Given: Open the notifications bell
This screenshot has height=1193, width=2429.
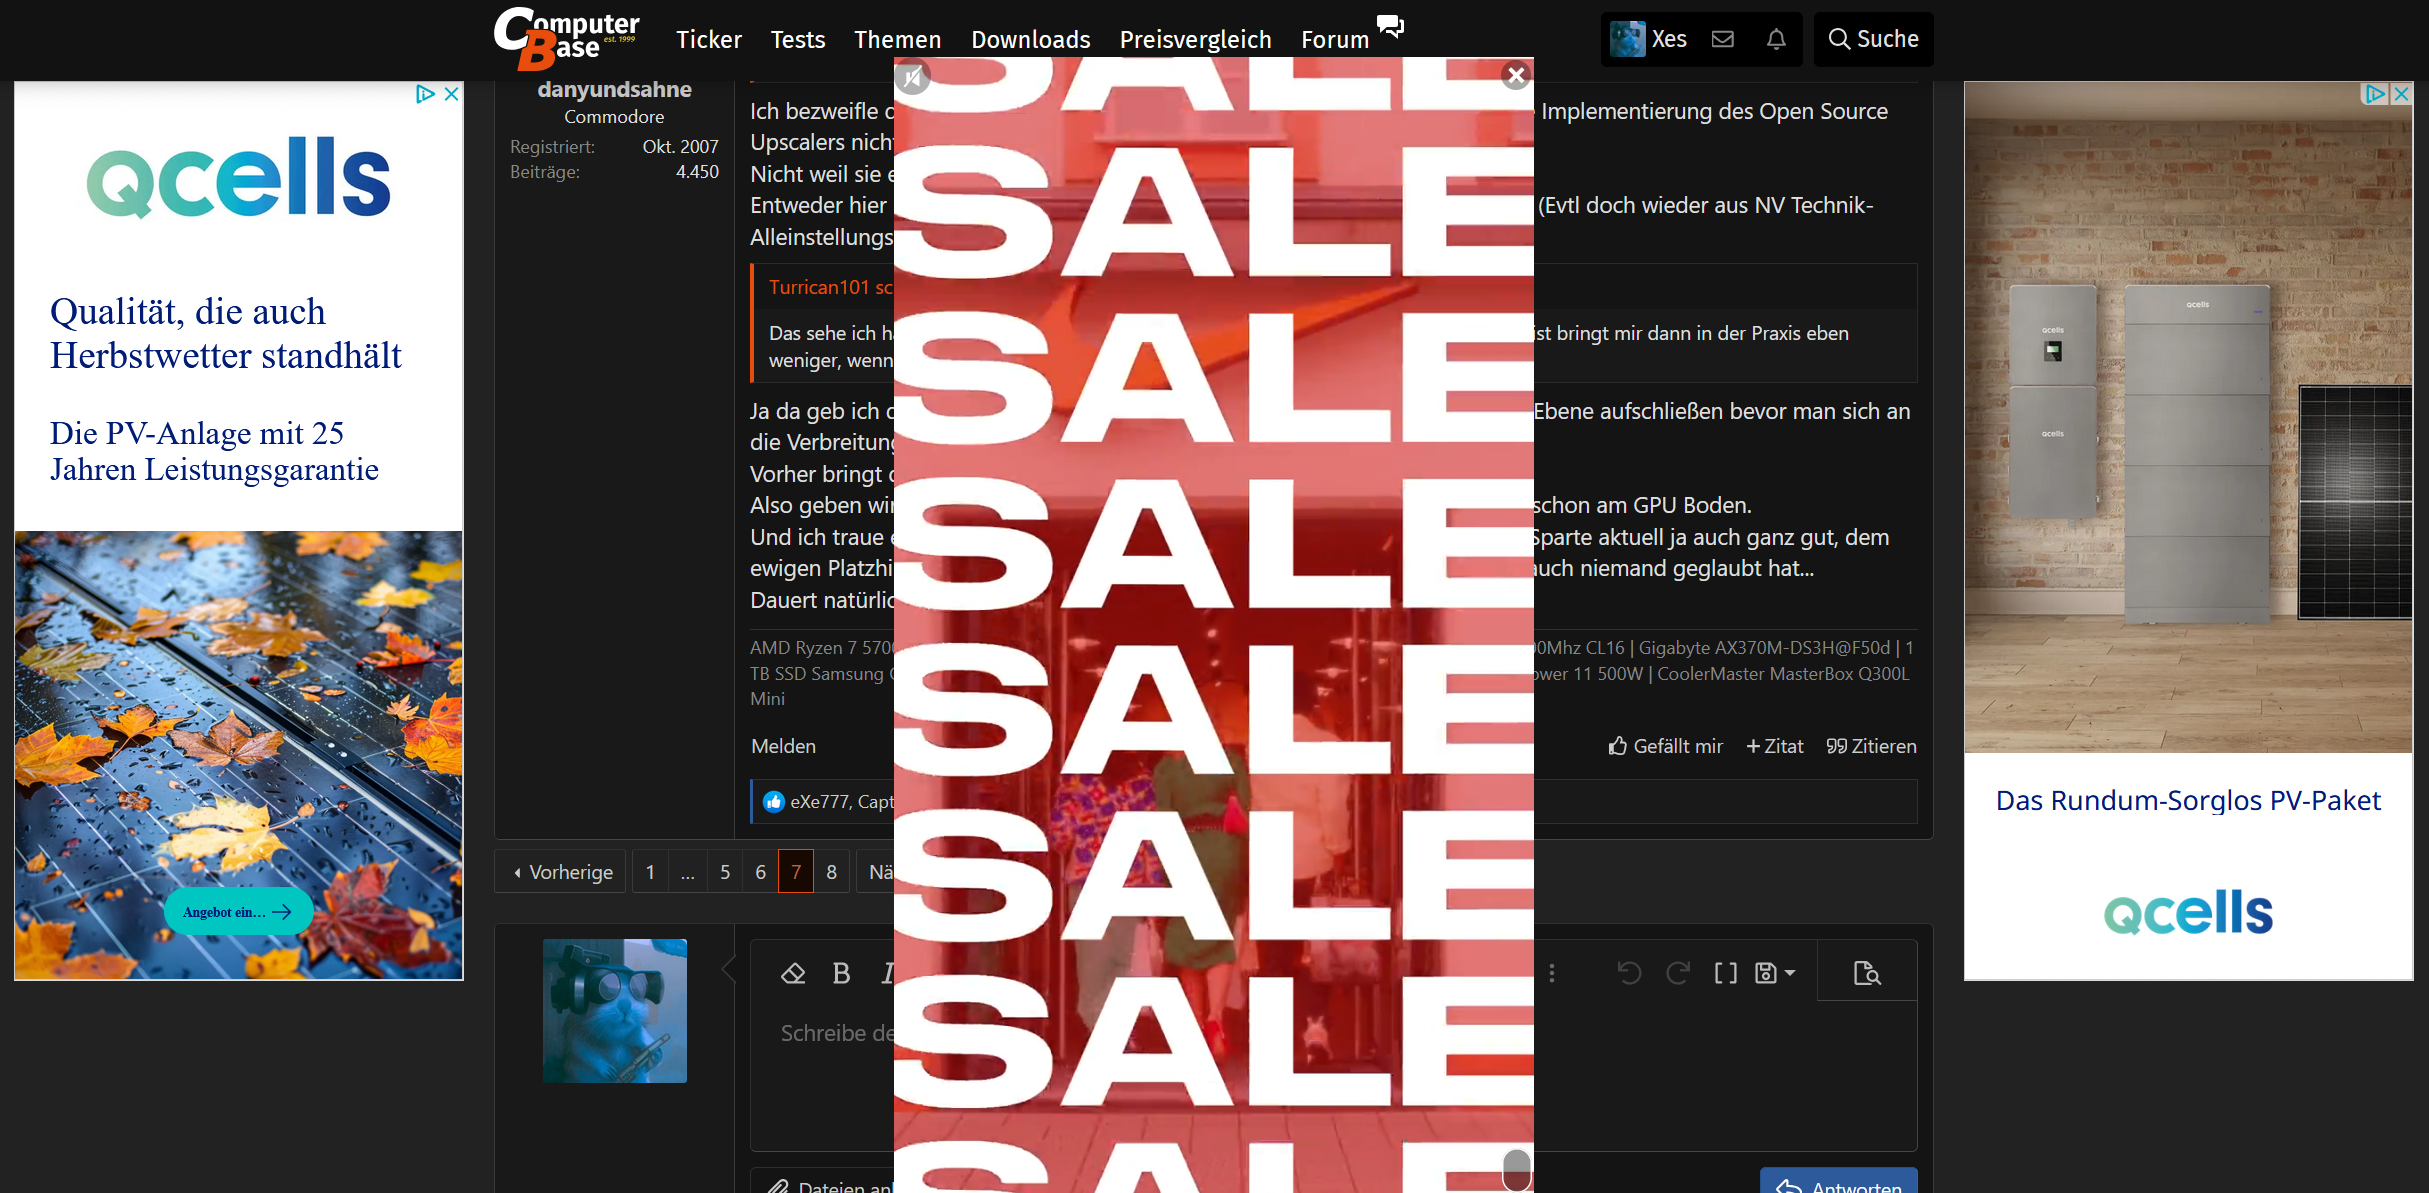Looking at the screenshot, I should click(x=1776, y=39).
